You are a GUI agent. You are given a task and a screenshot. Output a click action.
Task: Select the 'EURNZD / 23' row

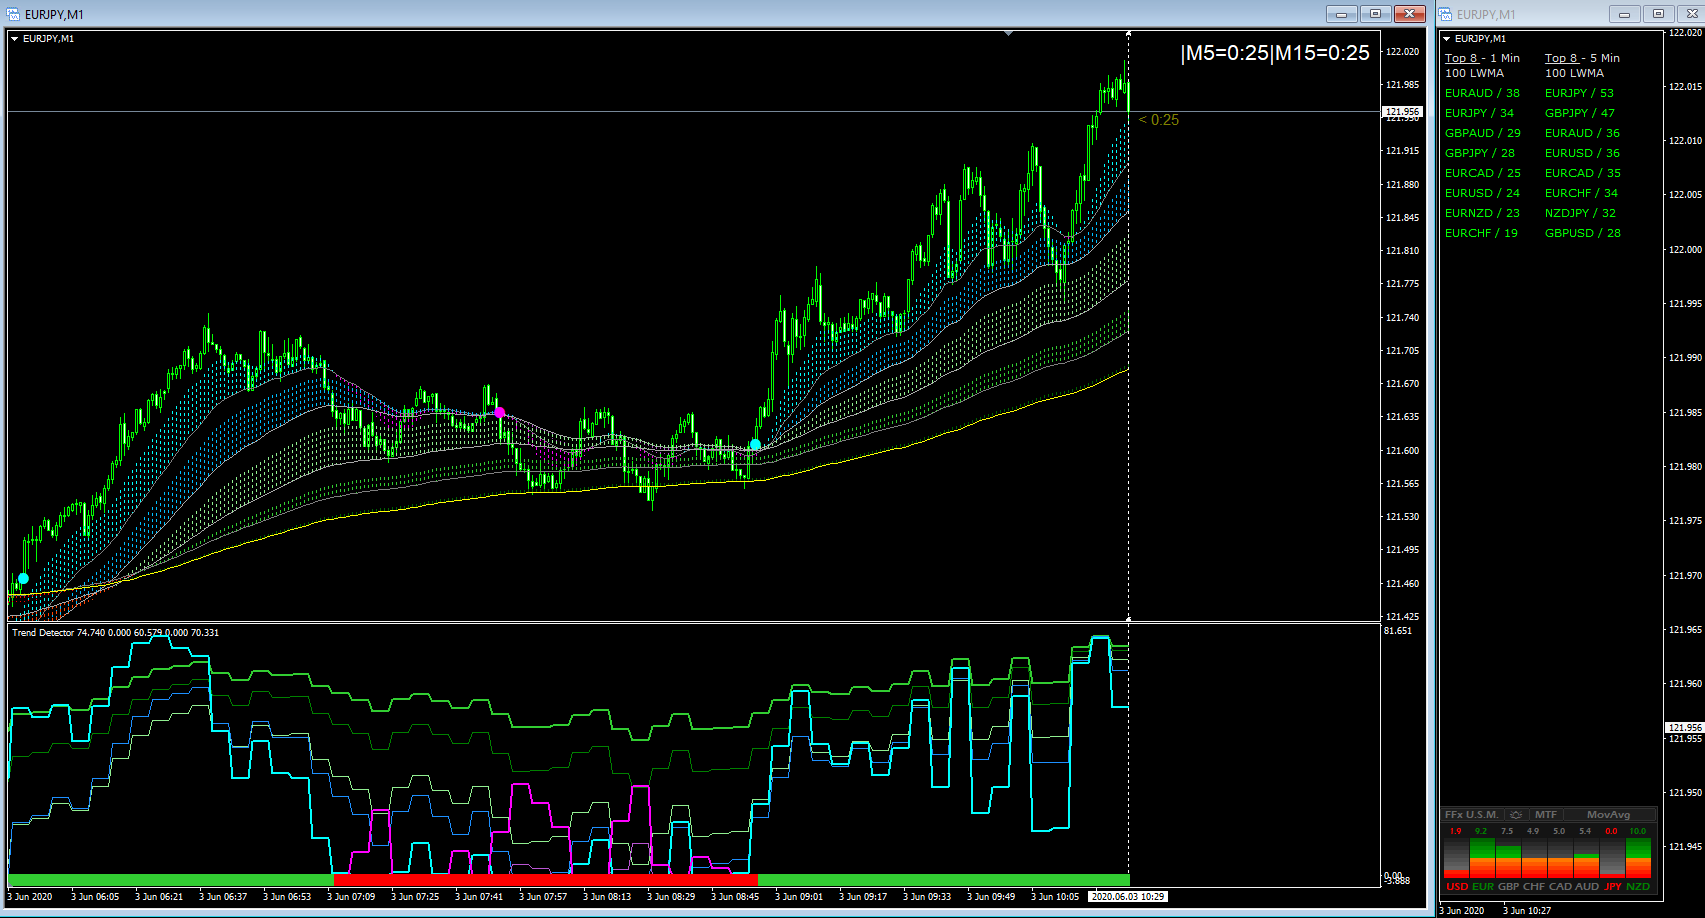pyautogui.click(x=1482, y=213)
